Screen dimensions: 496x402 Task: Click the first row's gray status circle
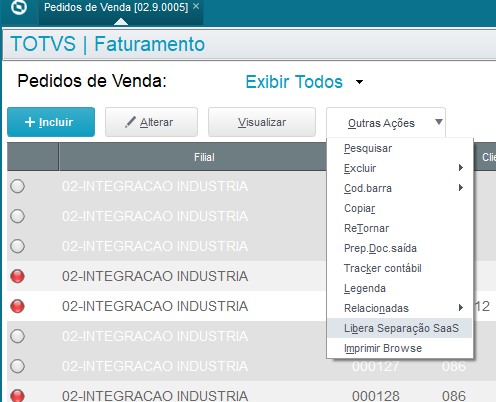click(x=17, y=186)
